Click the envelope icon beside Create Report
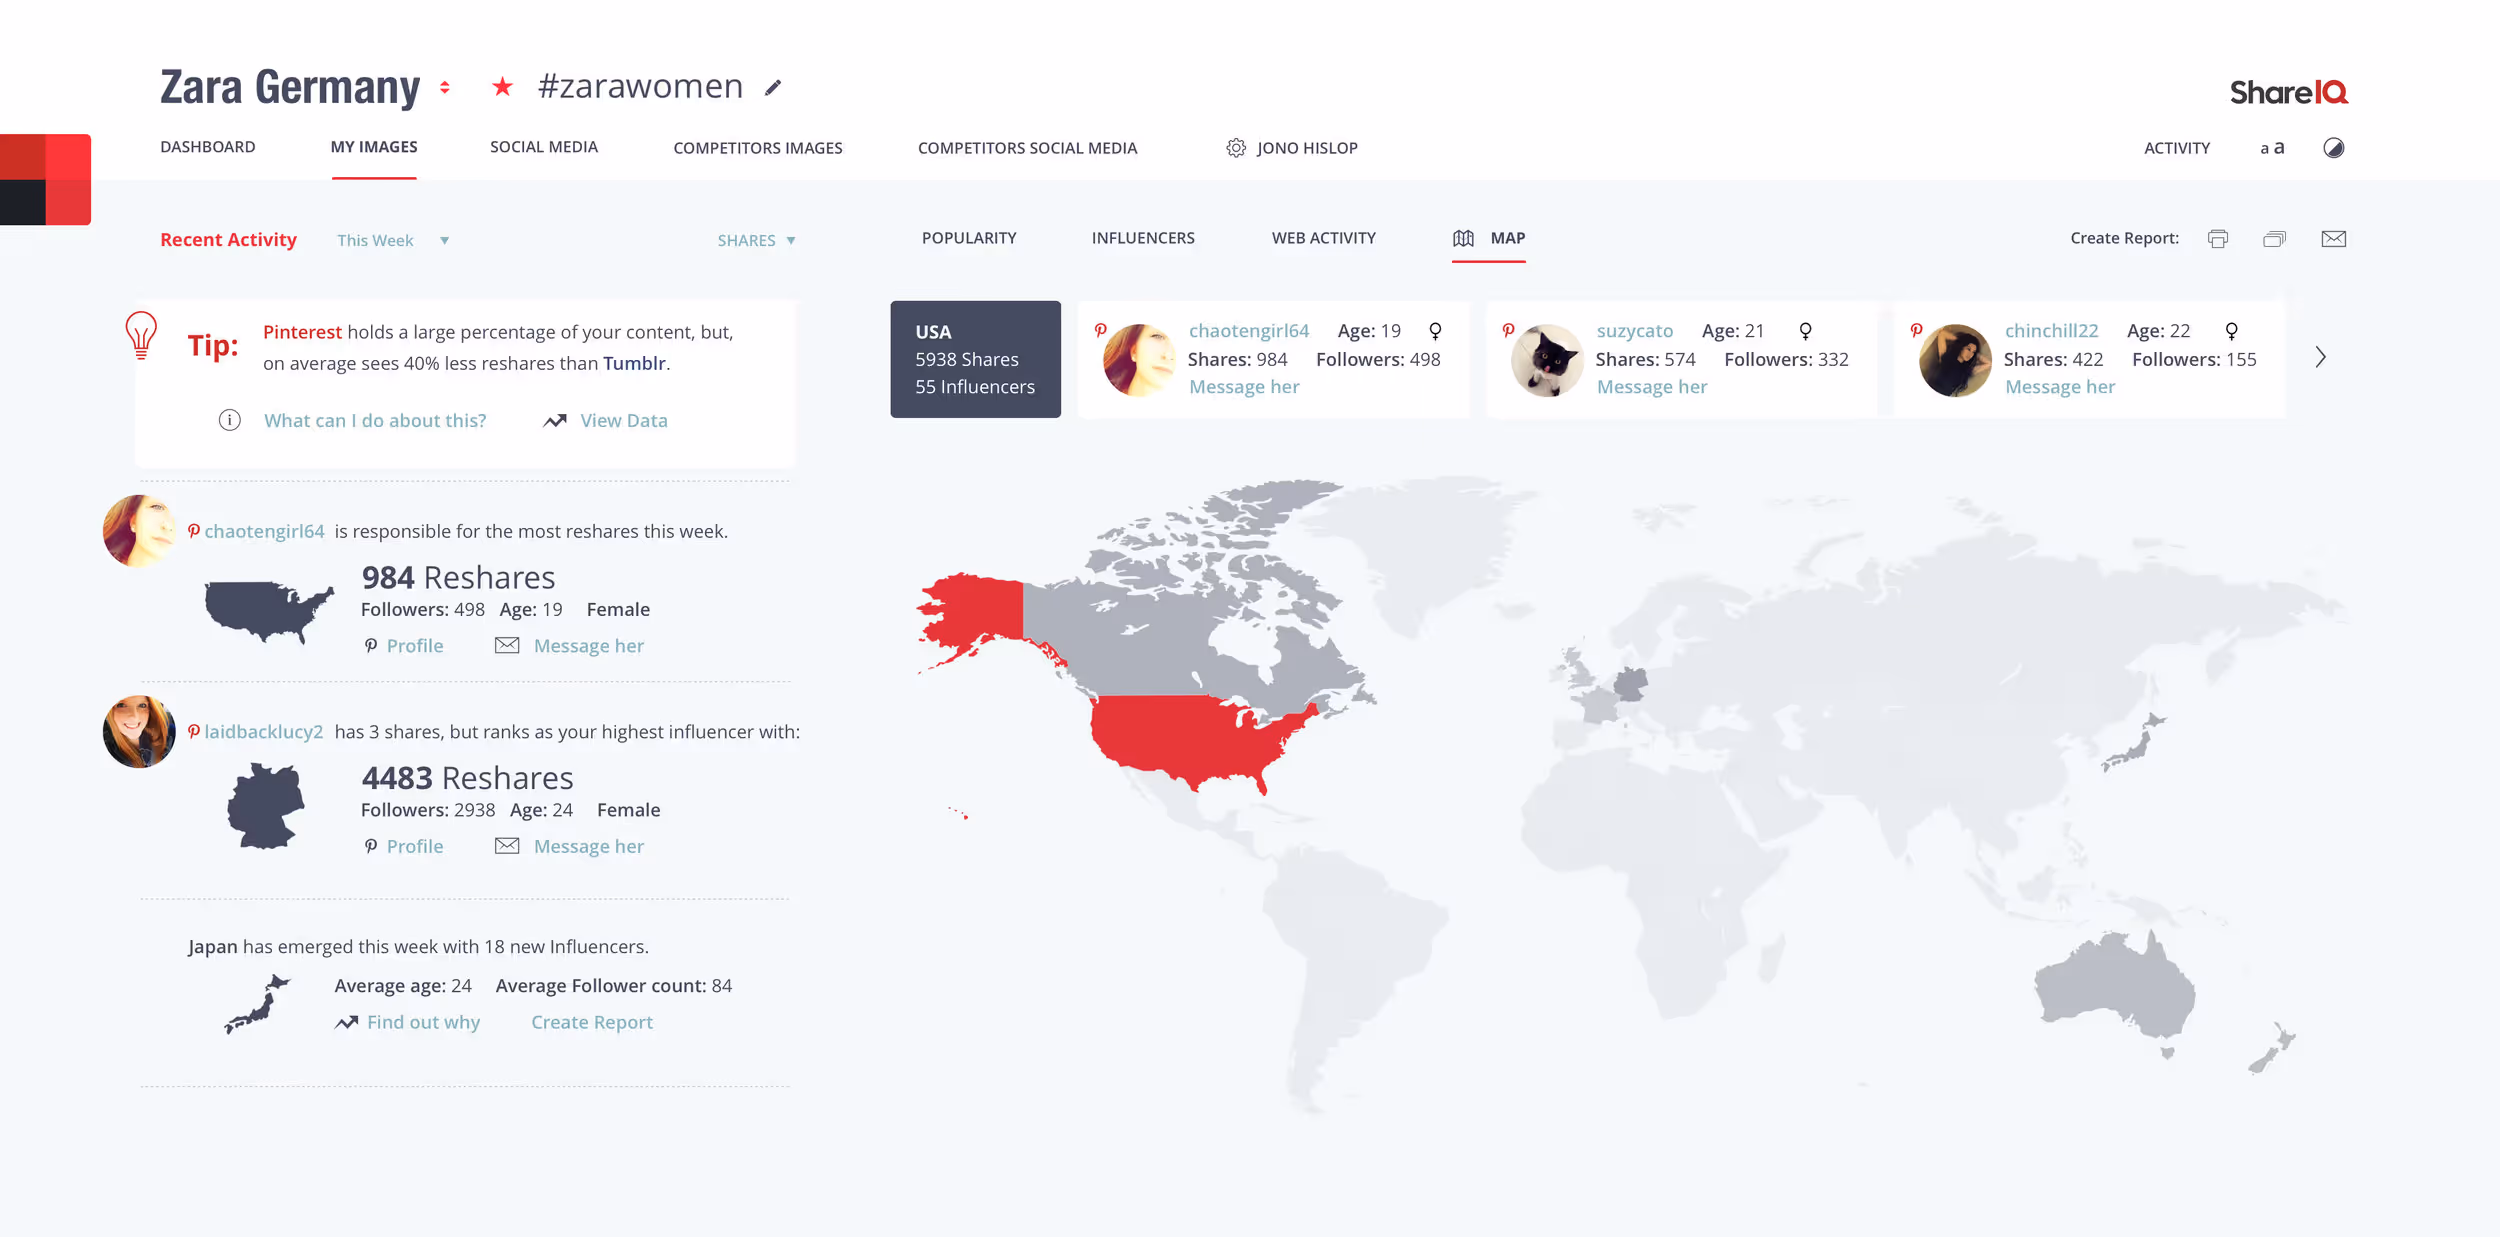 pyautogui.click(x=2333, y=239)
